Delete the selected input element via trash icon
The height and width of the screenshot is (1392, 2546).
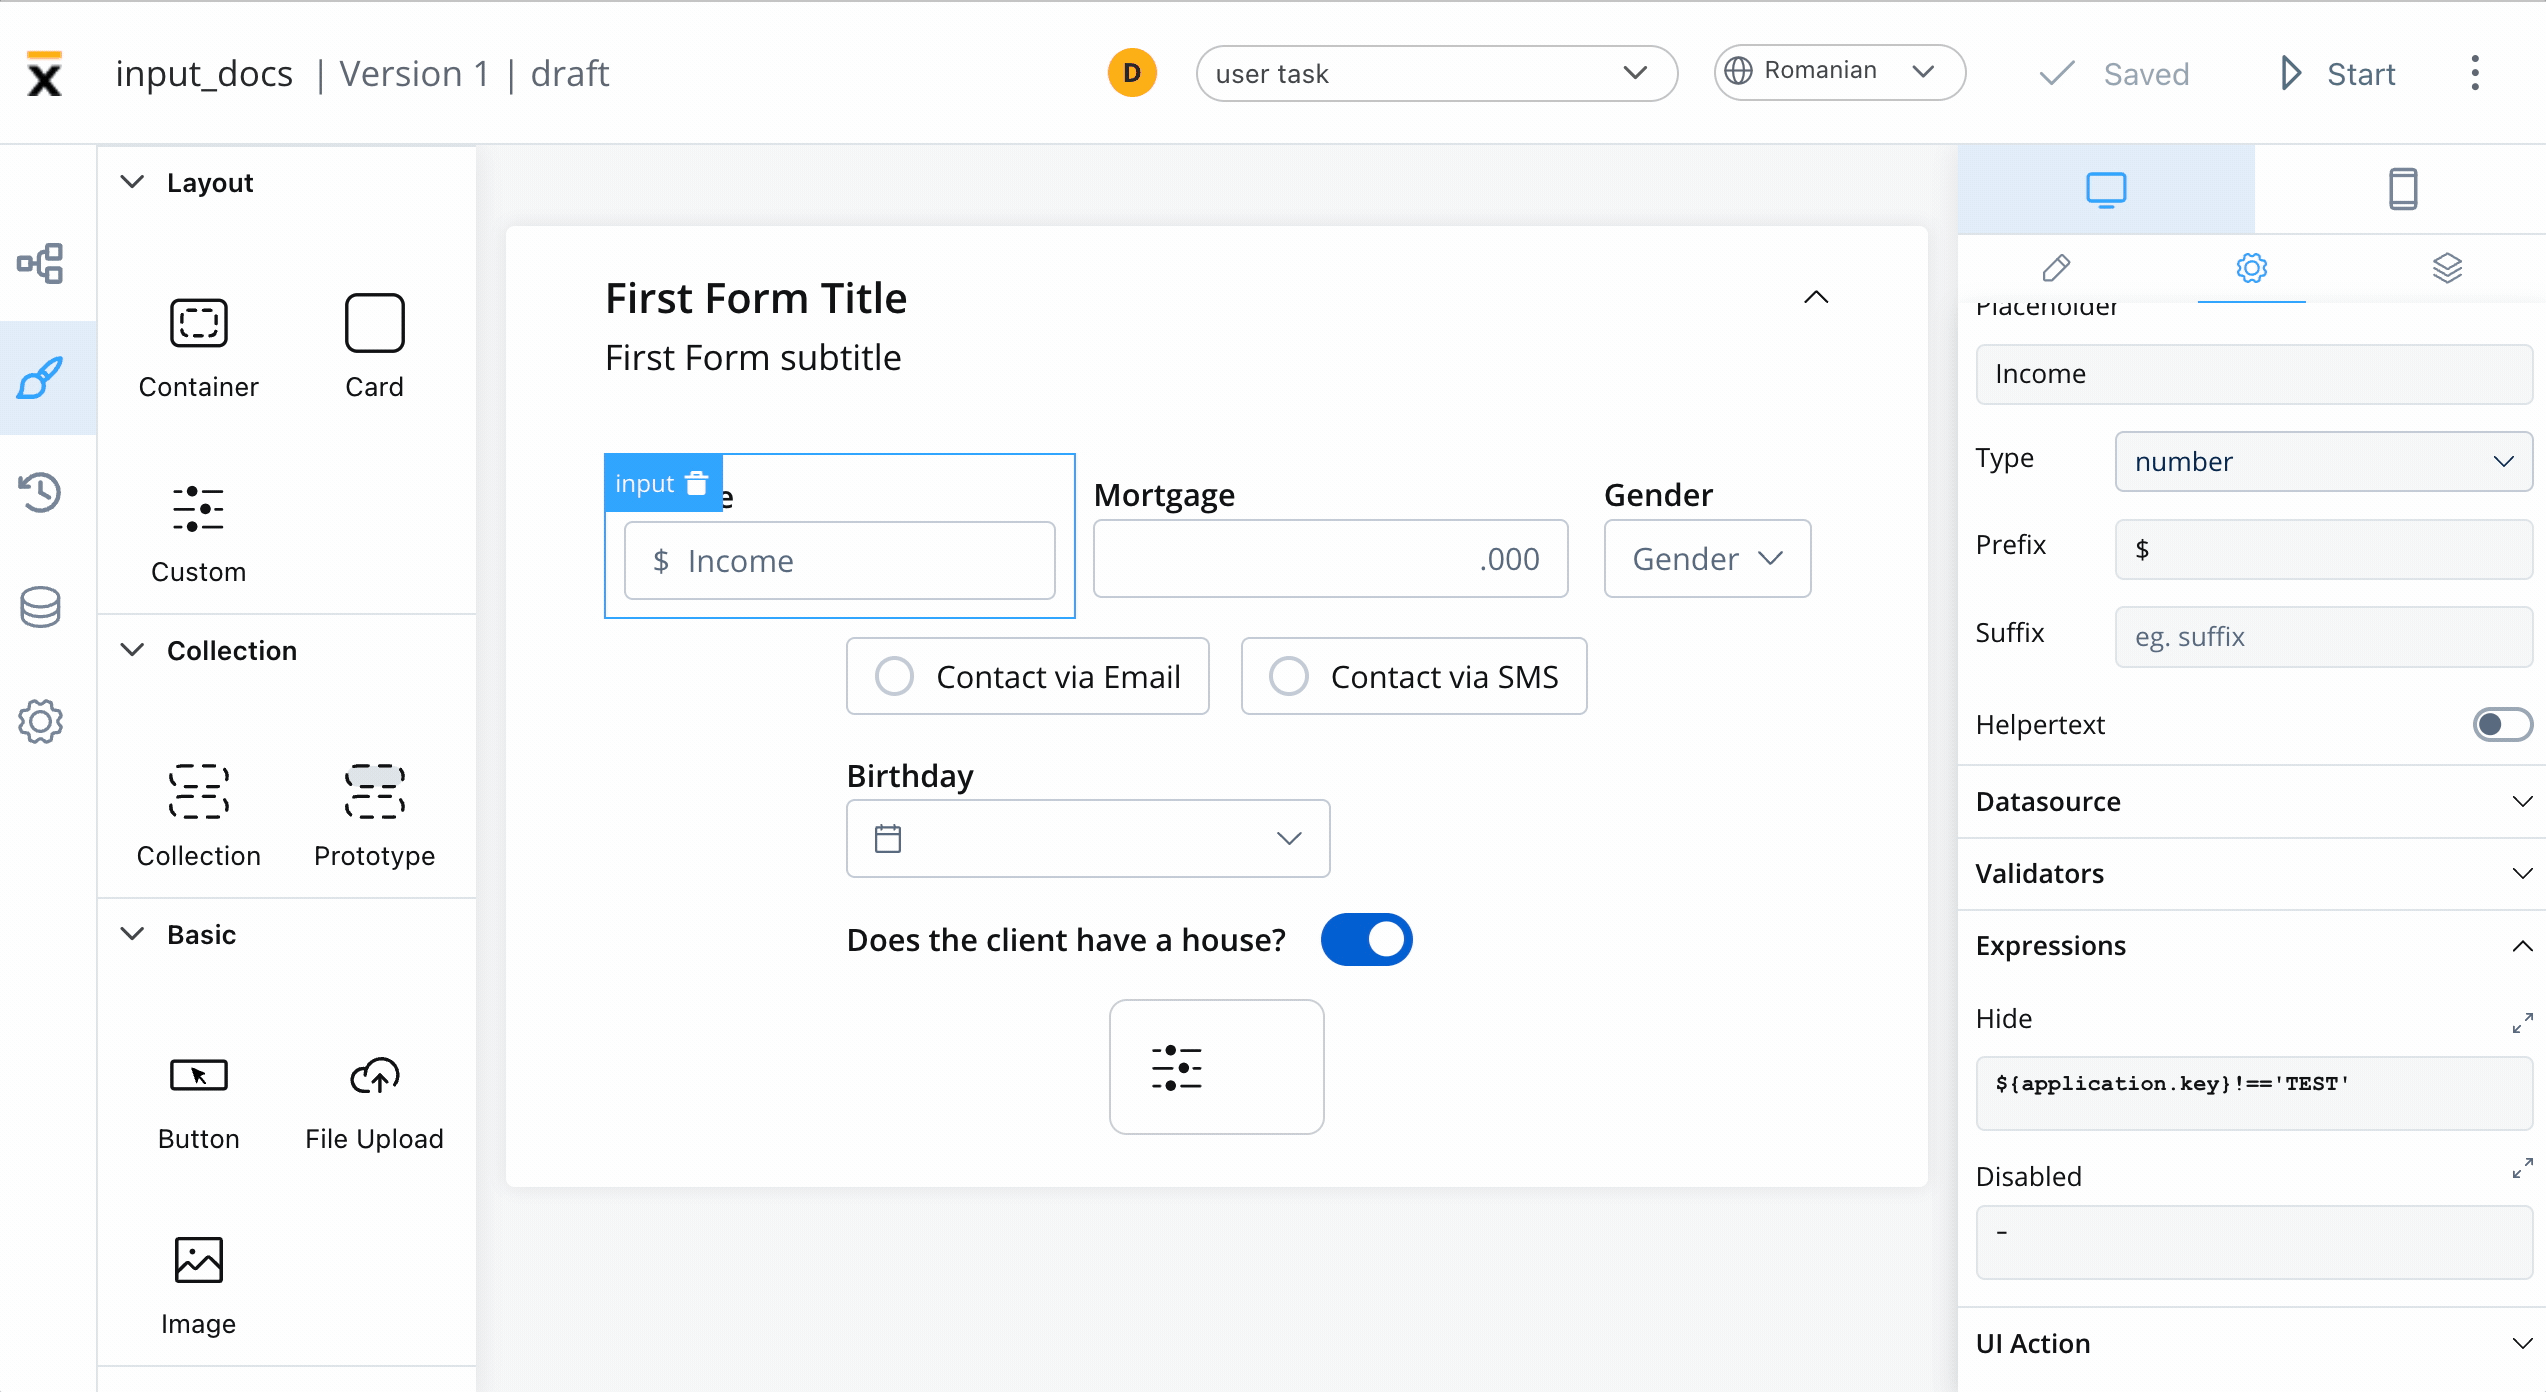pos(697,483)
